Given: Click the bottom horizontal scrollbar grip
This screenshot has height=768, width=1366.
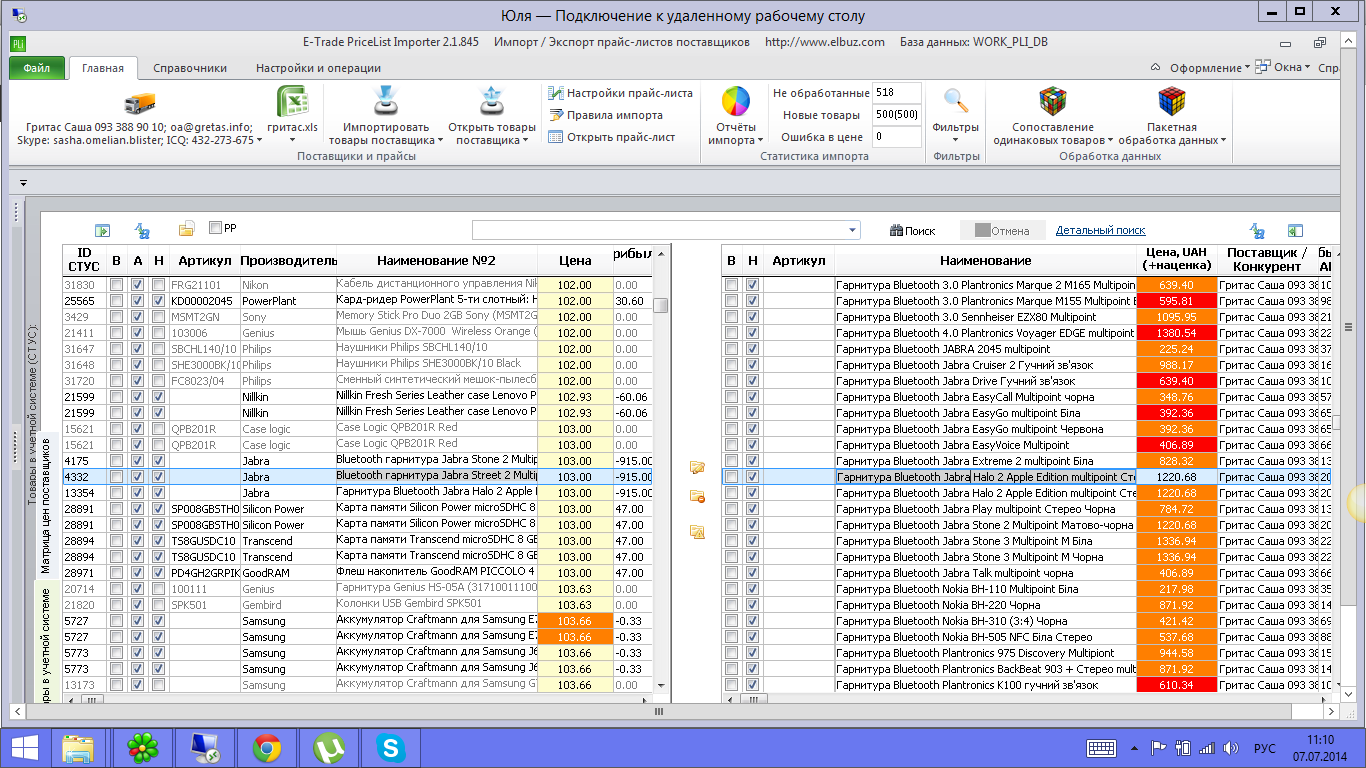Looking at the screenshot, I should tap(659, 712).
